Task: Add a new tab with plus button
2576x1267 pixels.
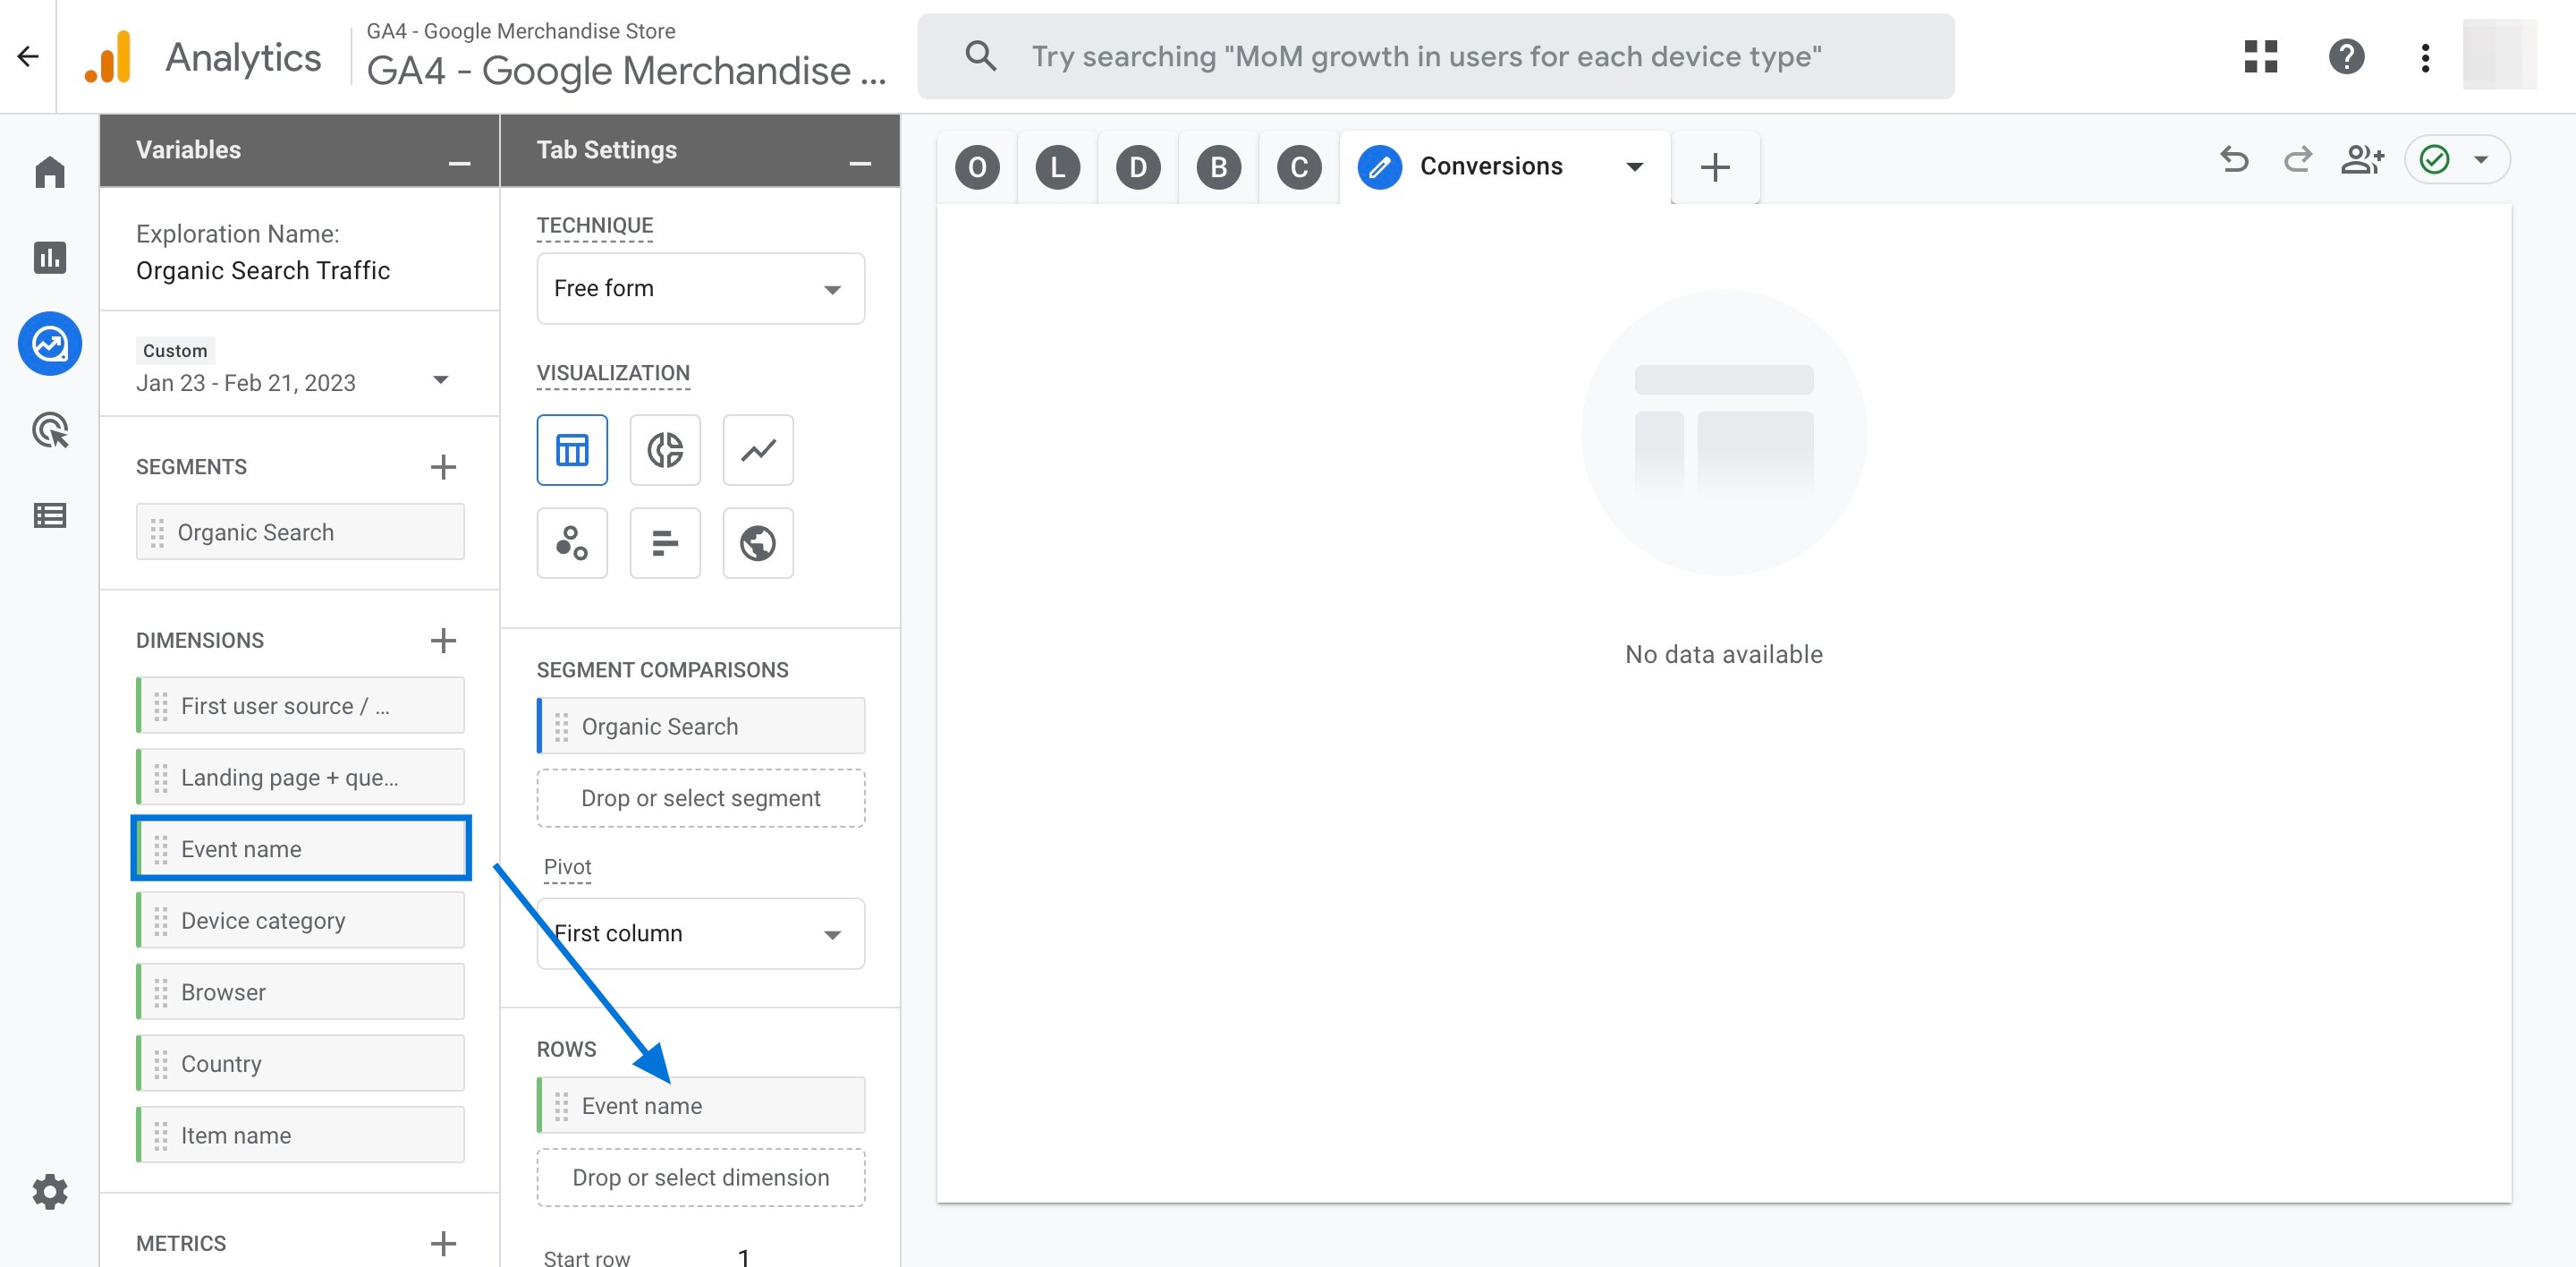Action: (1715, 167)
